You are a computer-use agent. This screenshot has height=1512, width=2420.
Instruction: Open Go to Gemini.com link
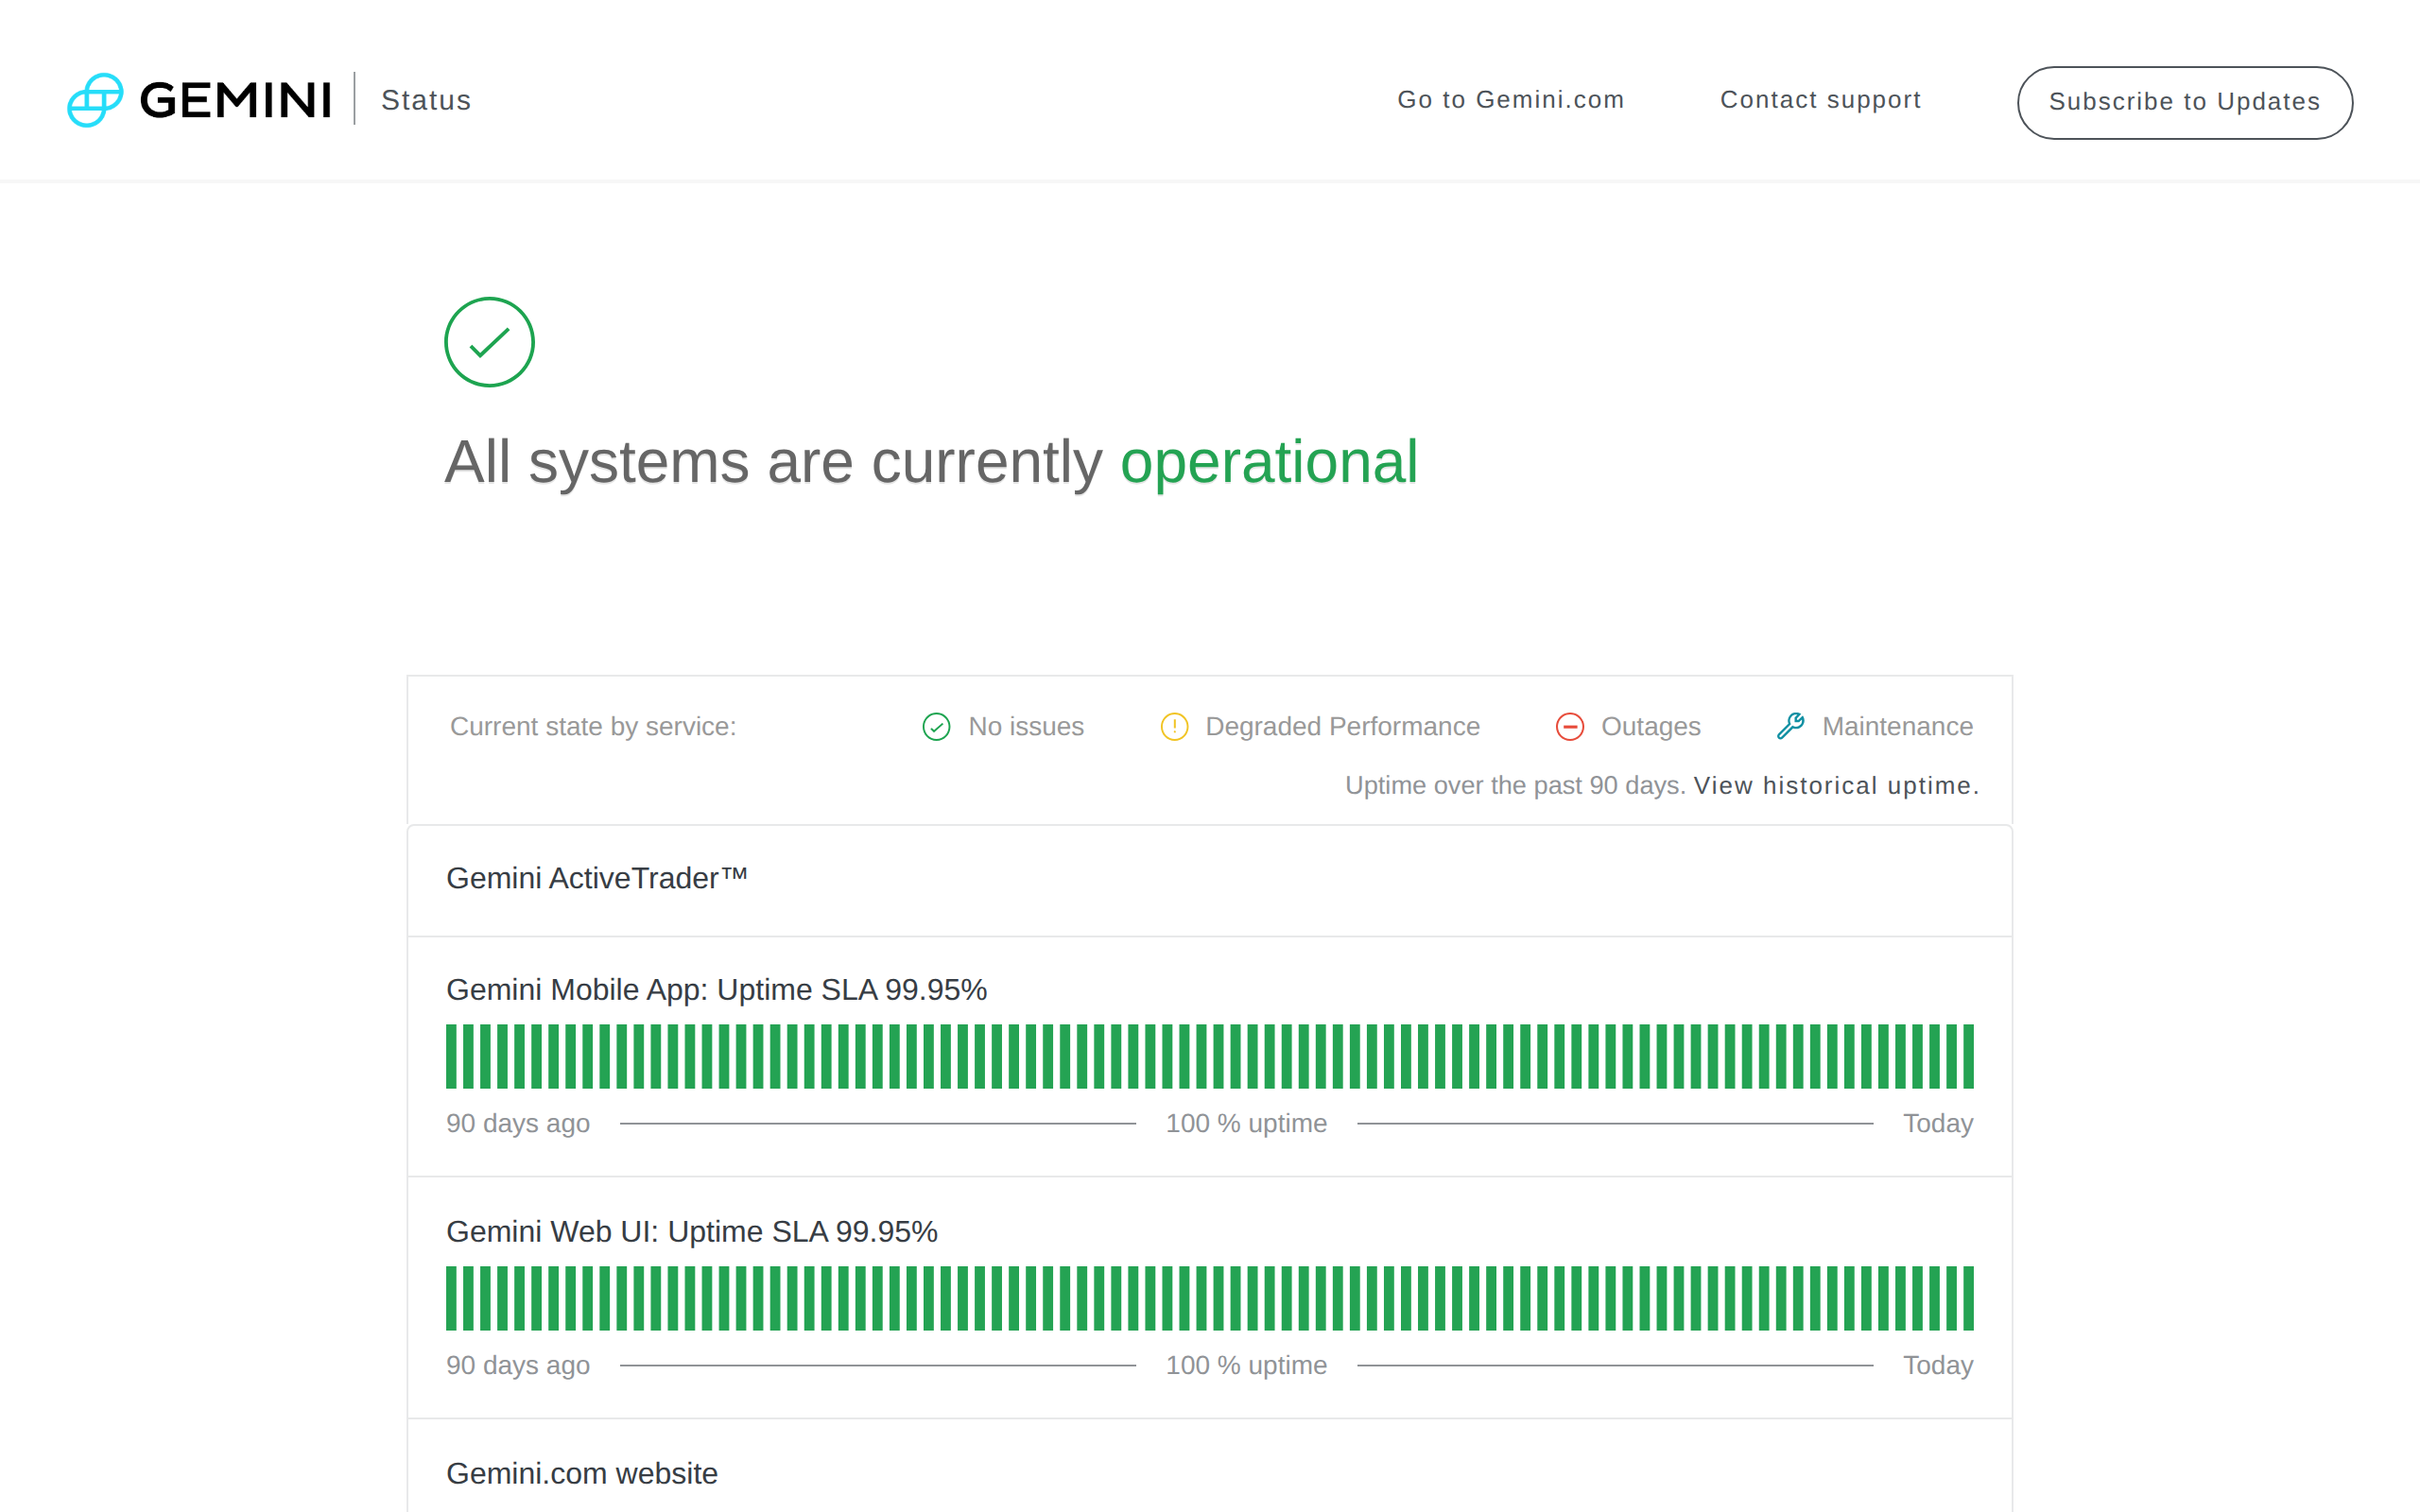[1510, 100]
